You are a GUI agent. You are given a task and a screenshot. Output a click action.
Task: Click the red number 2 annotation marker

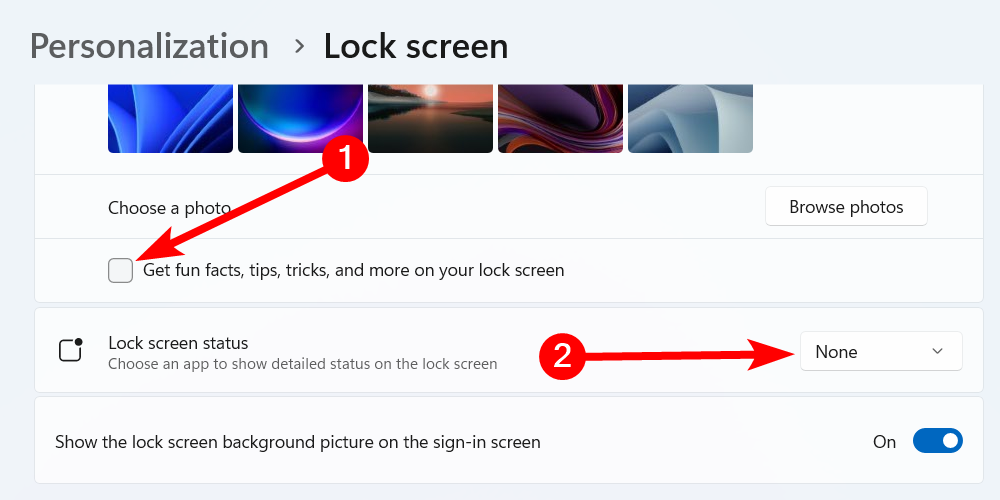pos(562,355)
